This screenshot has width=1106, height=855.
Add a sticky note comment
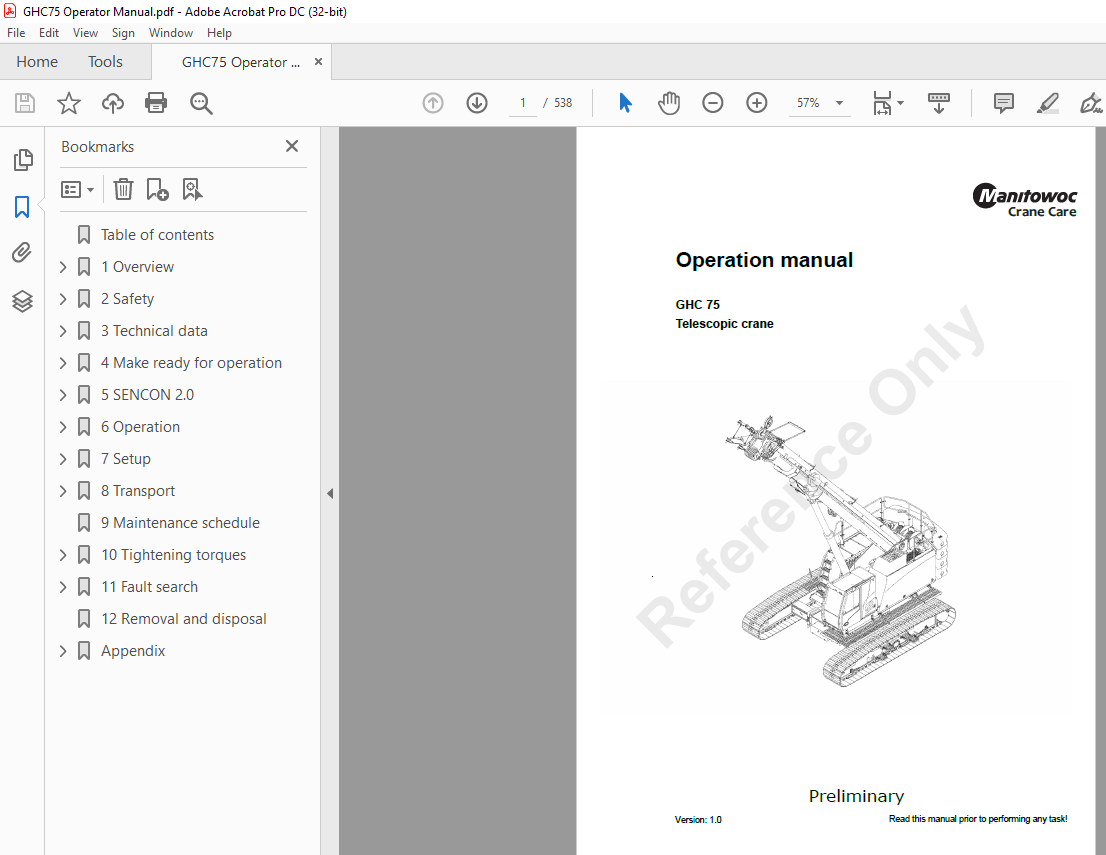click(1004, 103)
